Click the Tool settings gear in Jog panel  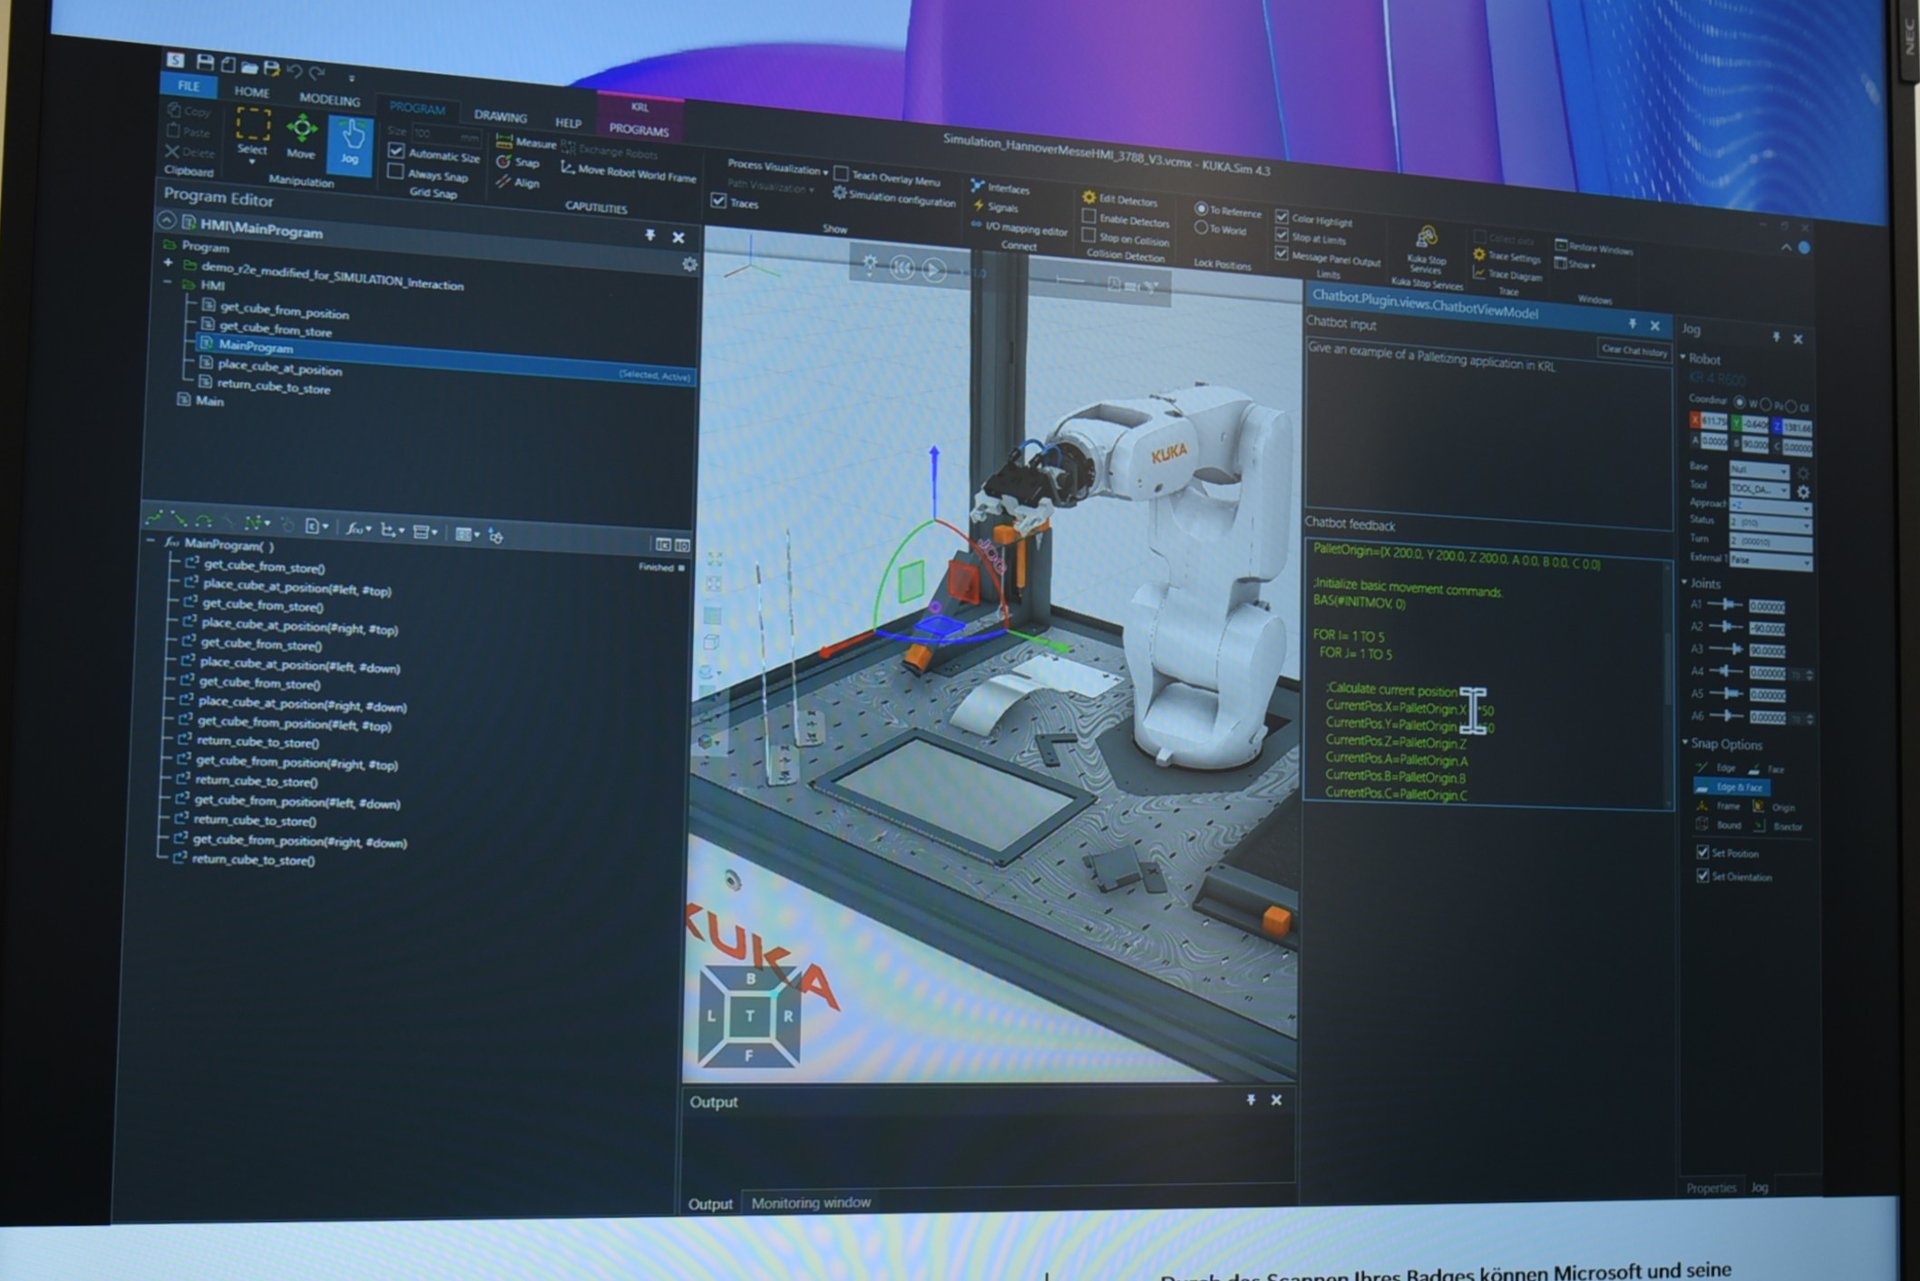point(1803,492)
